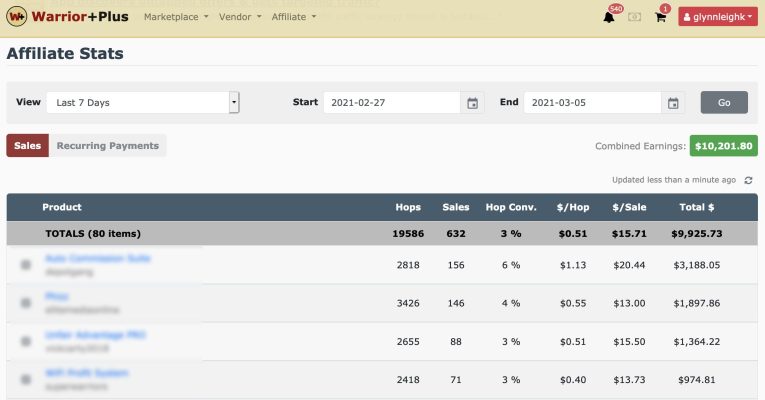Viewport: 765px width, 400px height.
Task: Open the product link in the $1,364.22 row
Action: 95,335
